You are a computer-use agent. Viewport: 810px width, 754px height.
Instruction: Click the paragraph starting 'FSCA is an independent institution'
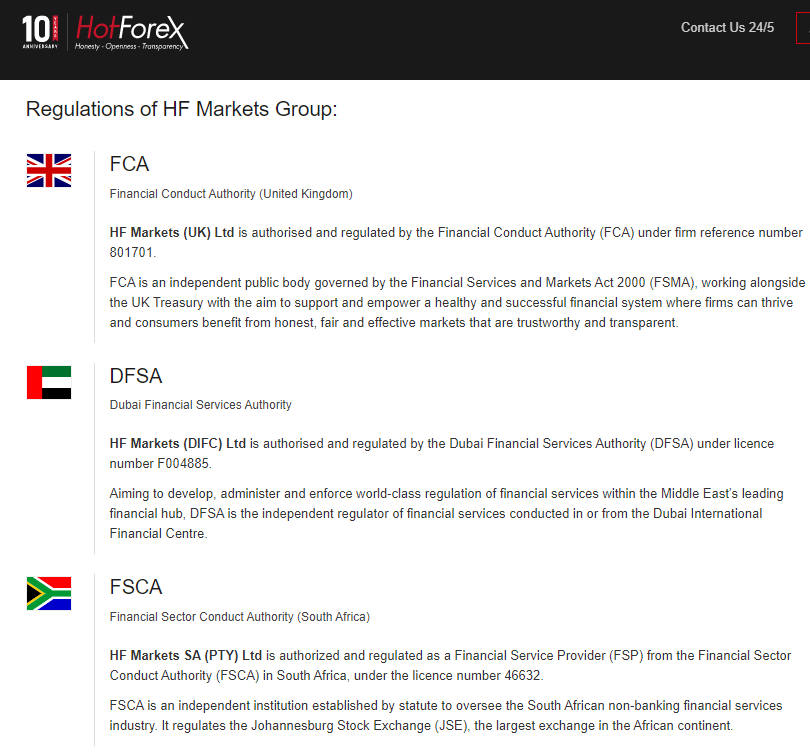tap(446, 715)
